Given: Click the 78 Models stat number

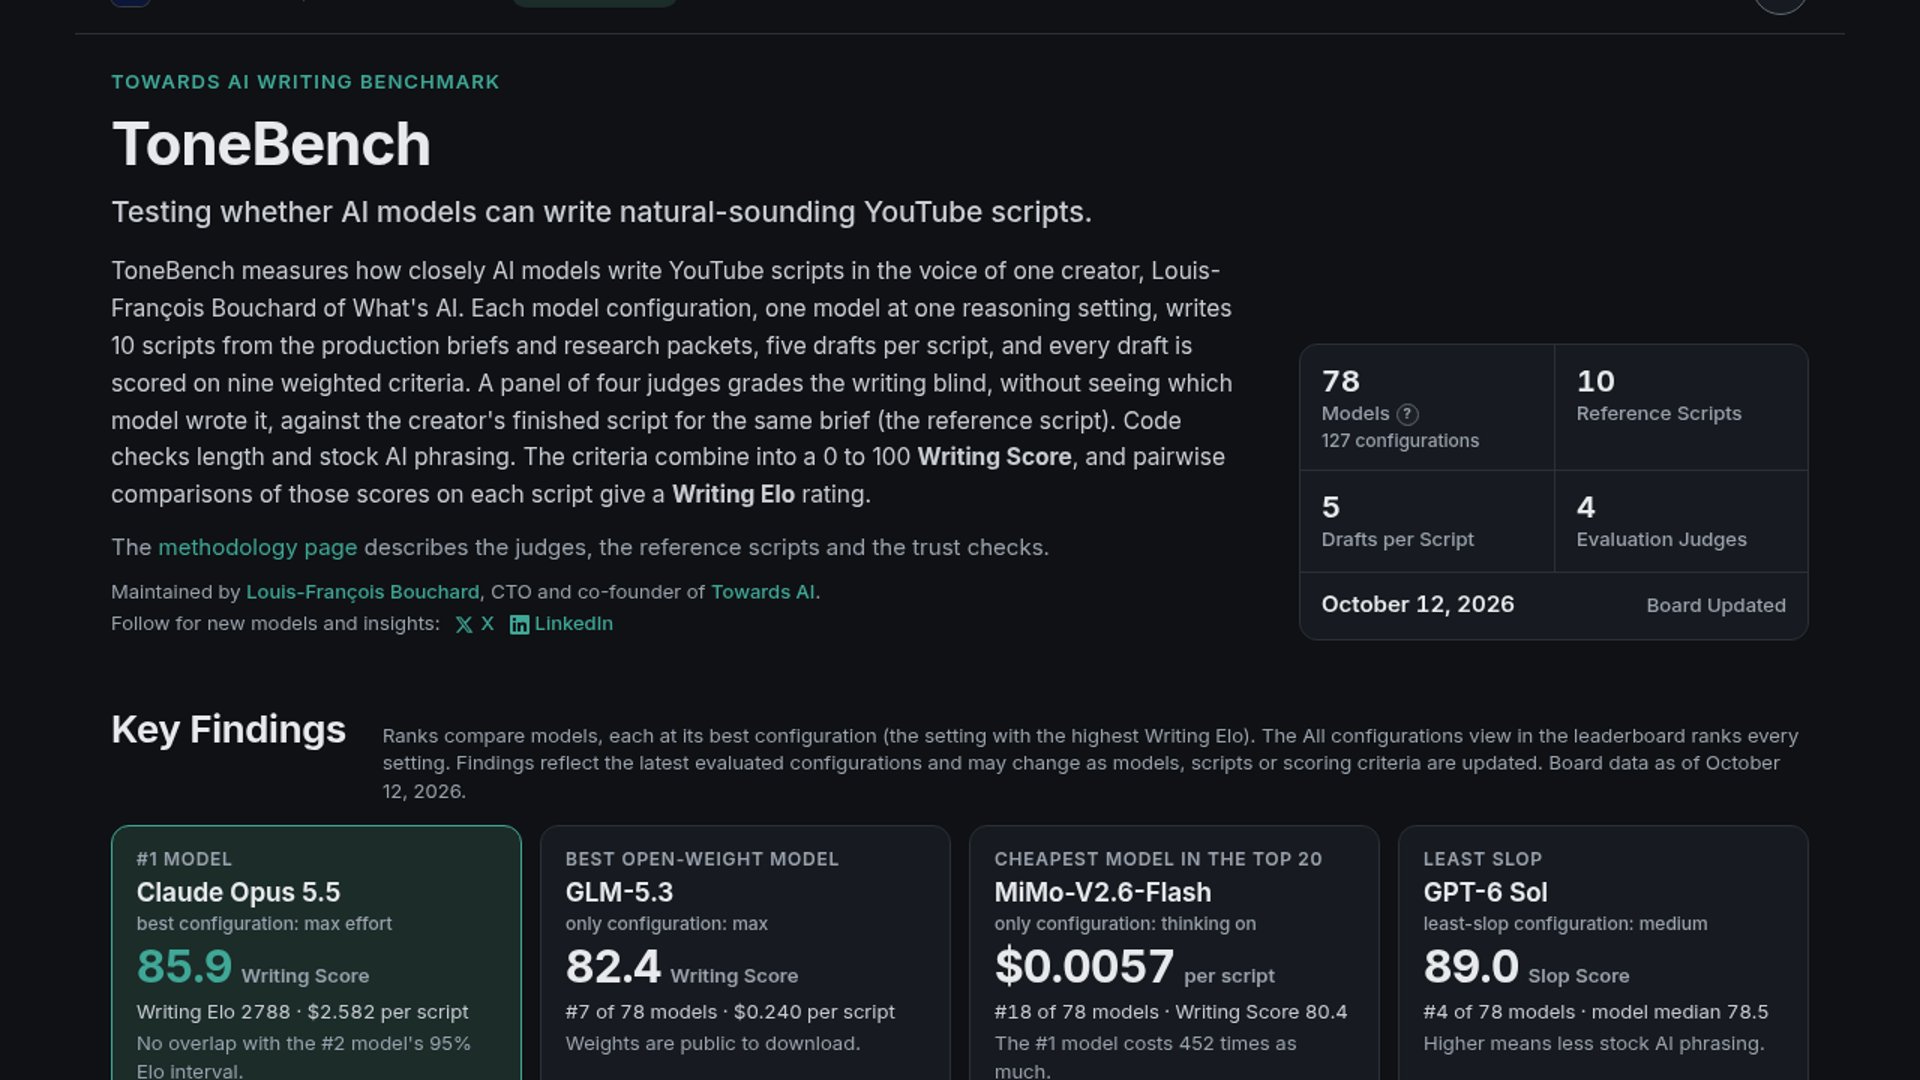Looking at the screenshot, I should (x=1340, y=381).
